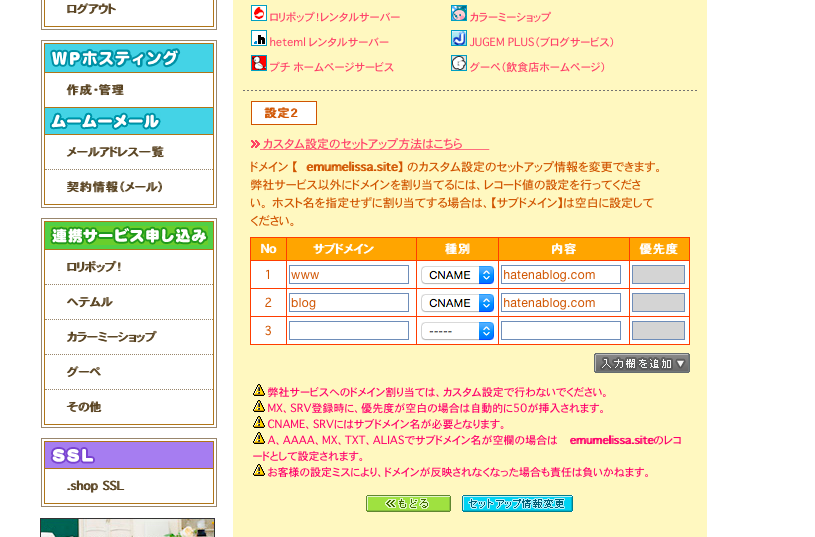Image resolution: width=815 pixels, height=537 pixels.
Task: Focus the subdomain field containing www
Action: click(349, 275)
